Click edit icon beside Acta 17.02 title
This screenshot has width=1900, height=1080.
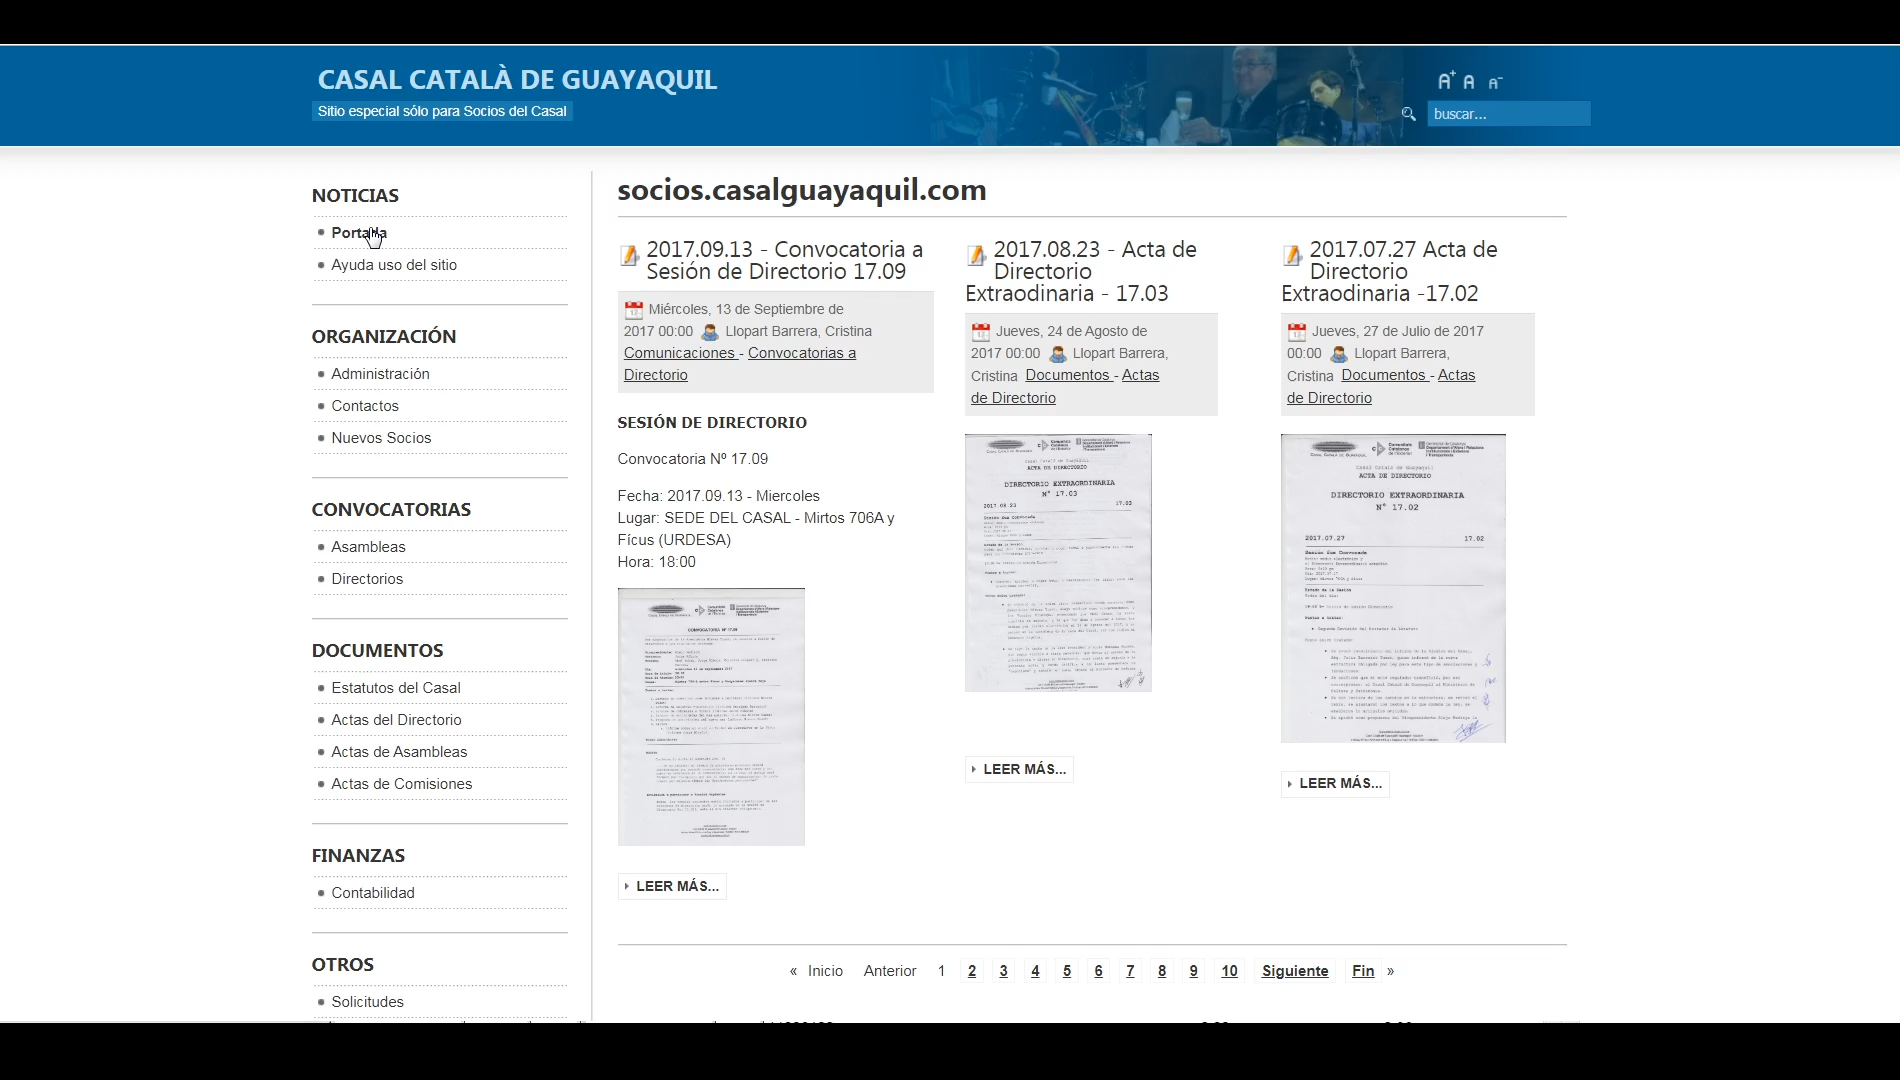click(1293, 256)
